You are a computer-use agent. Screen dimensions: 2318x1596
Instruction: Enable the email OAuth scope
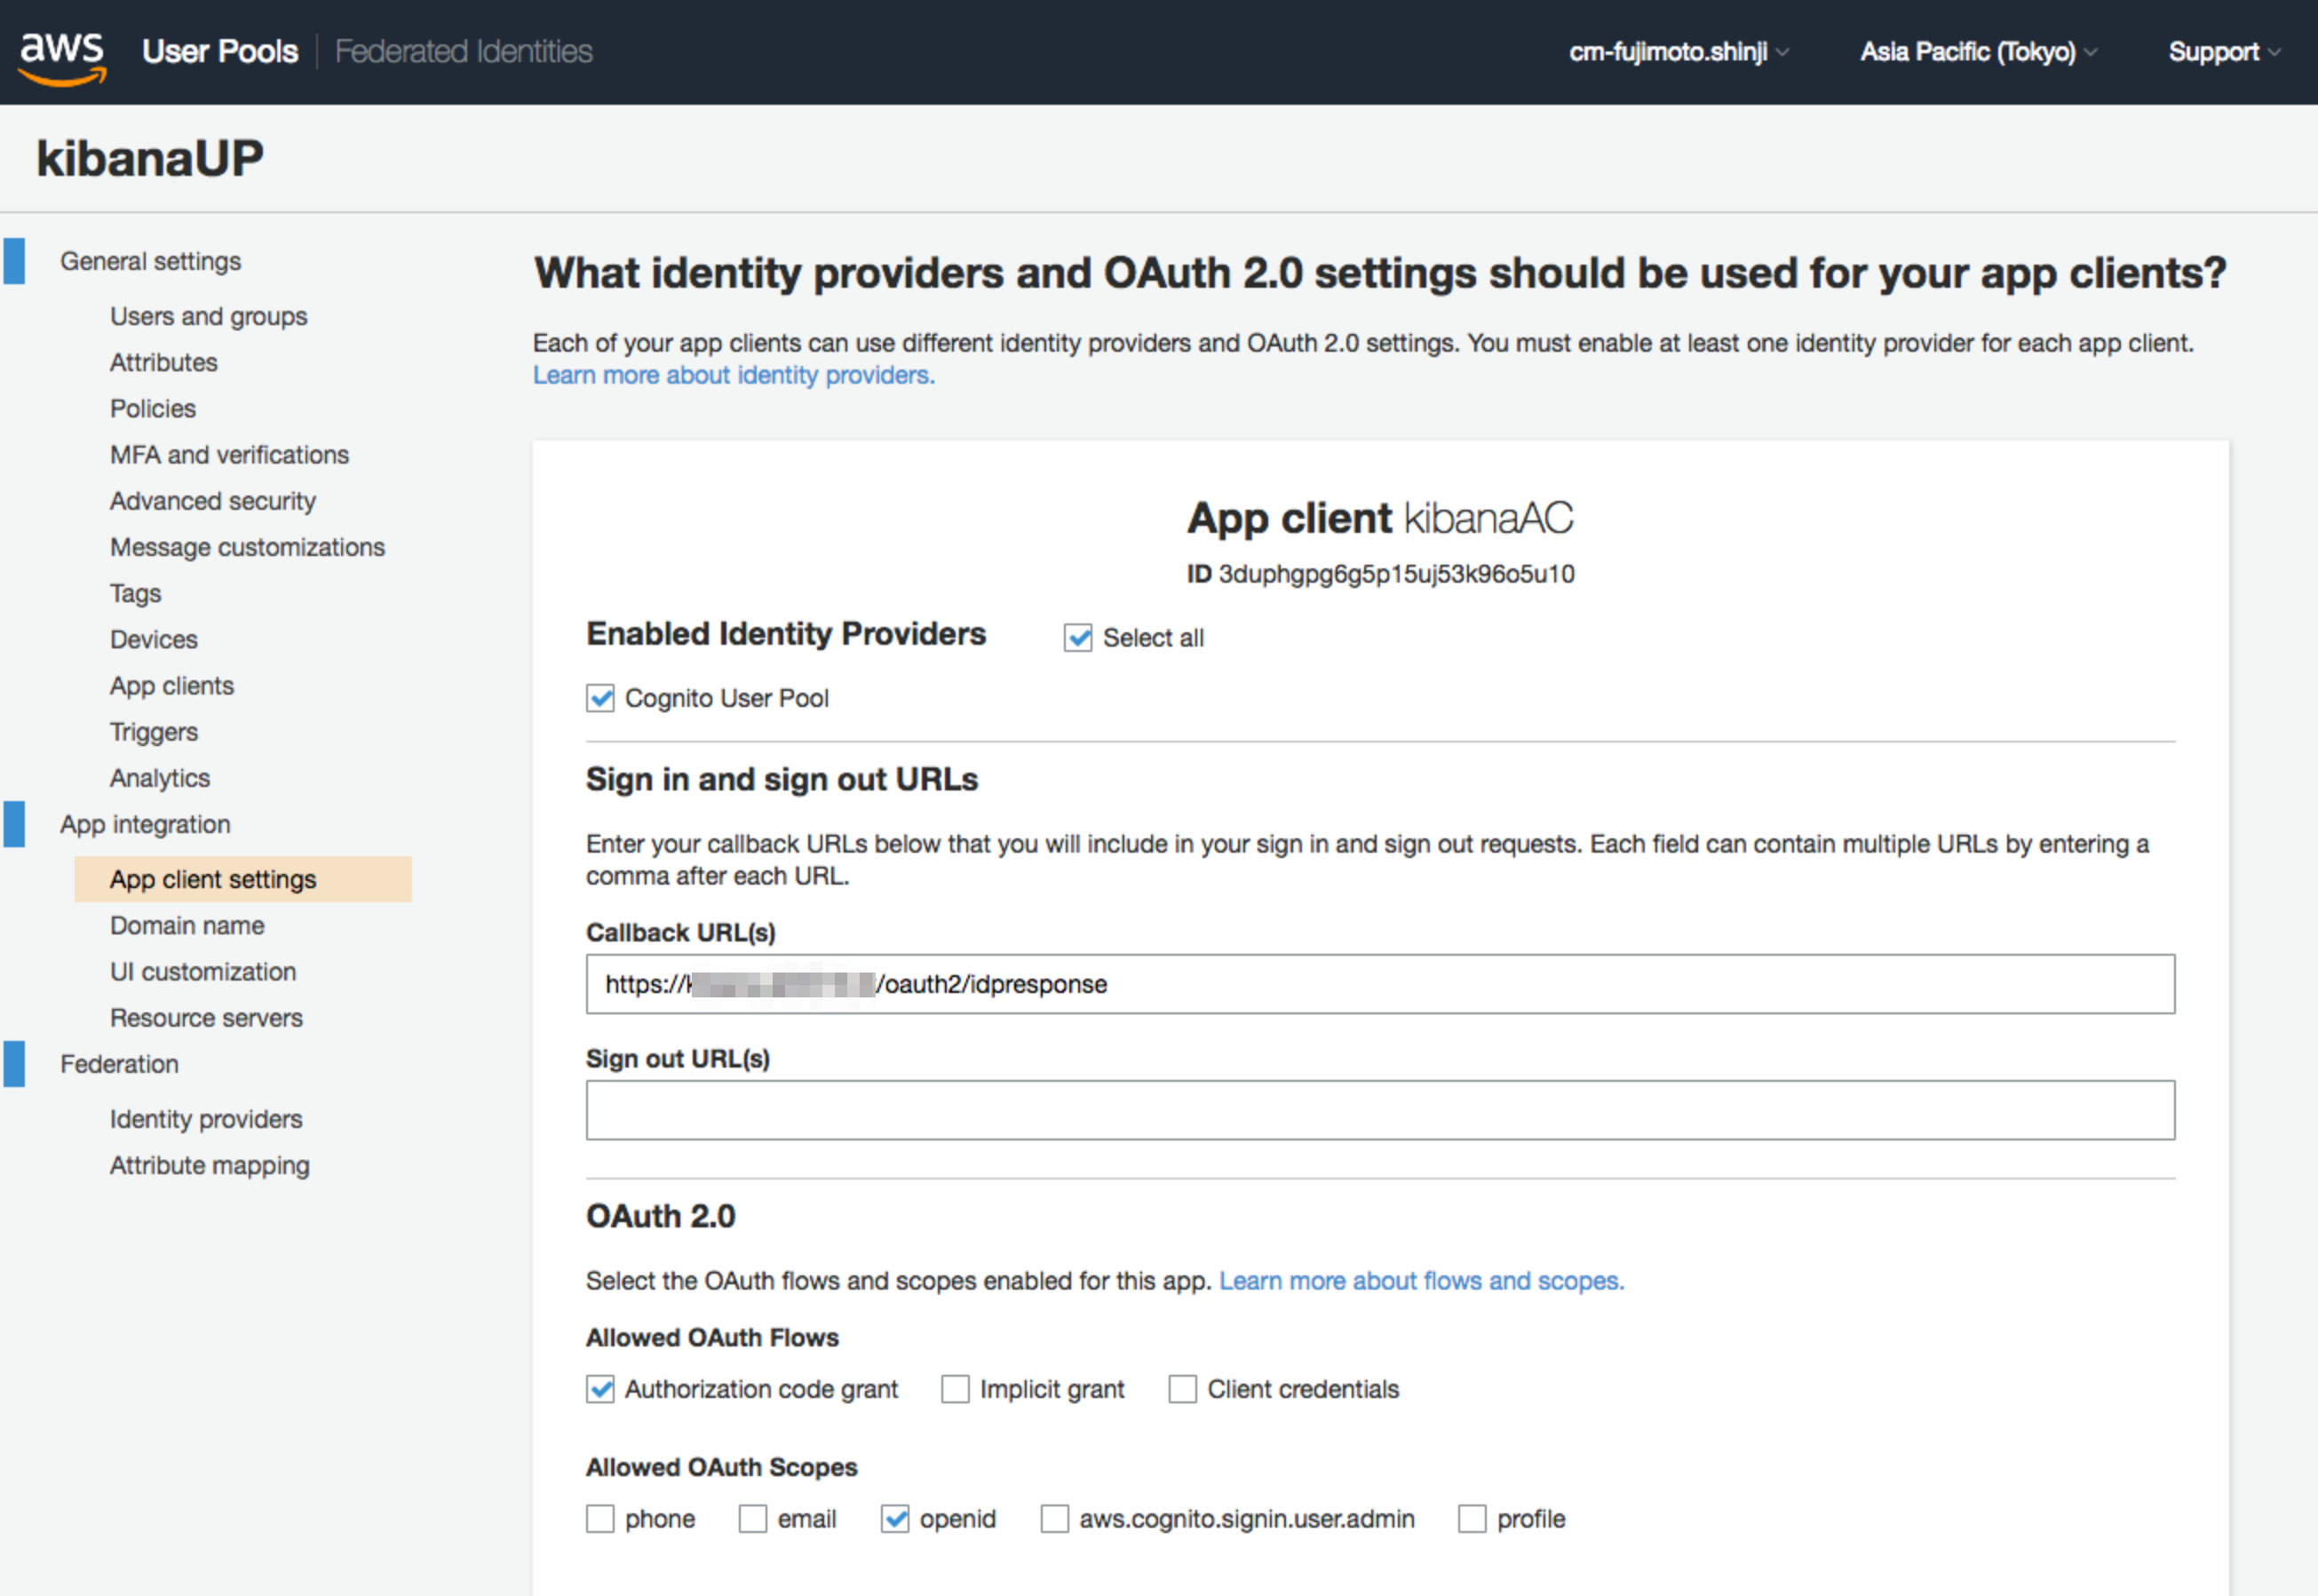752,1519
